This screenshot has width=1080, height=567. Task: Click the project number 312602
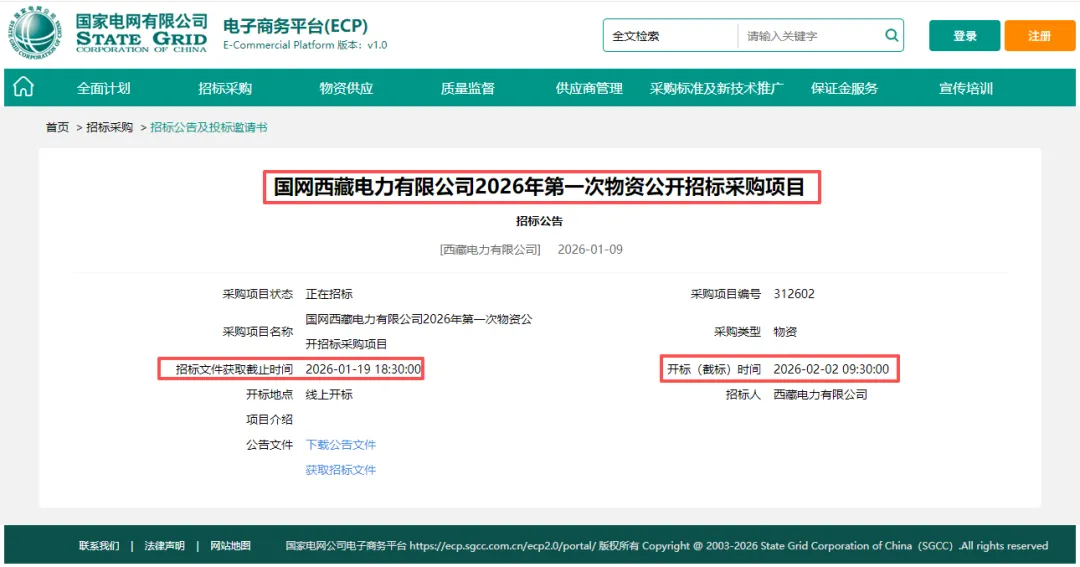coord(794,294)
